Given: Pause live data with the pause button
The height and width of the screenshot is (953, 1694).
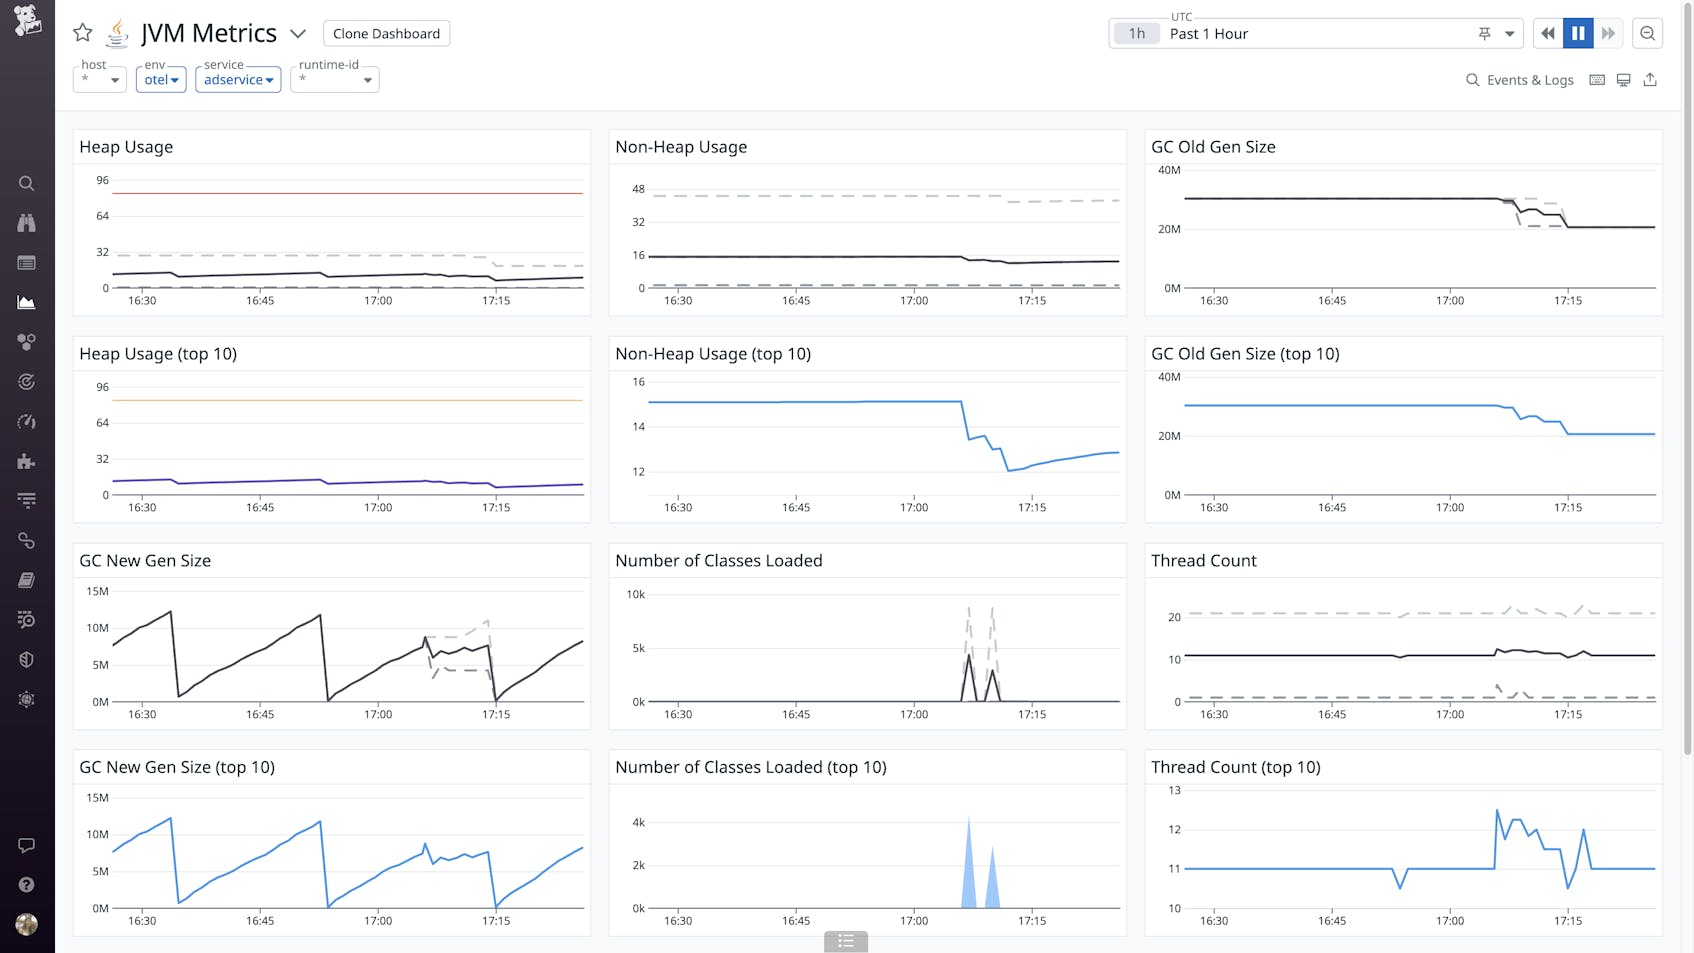Looking at the screenshot, I should pyautogui.click(x=1578, y=33).
